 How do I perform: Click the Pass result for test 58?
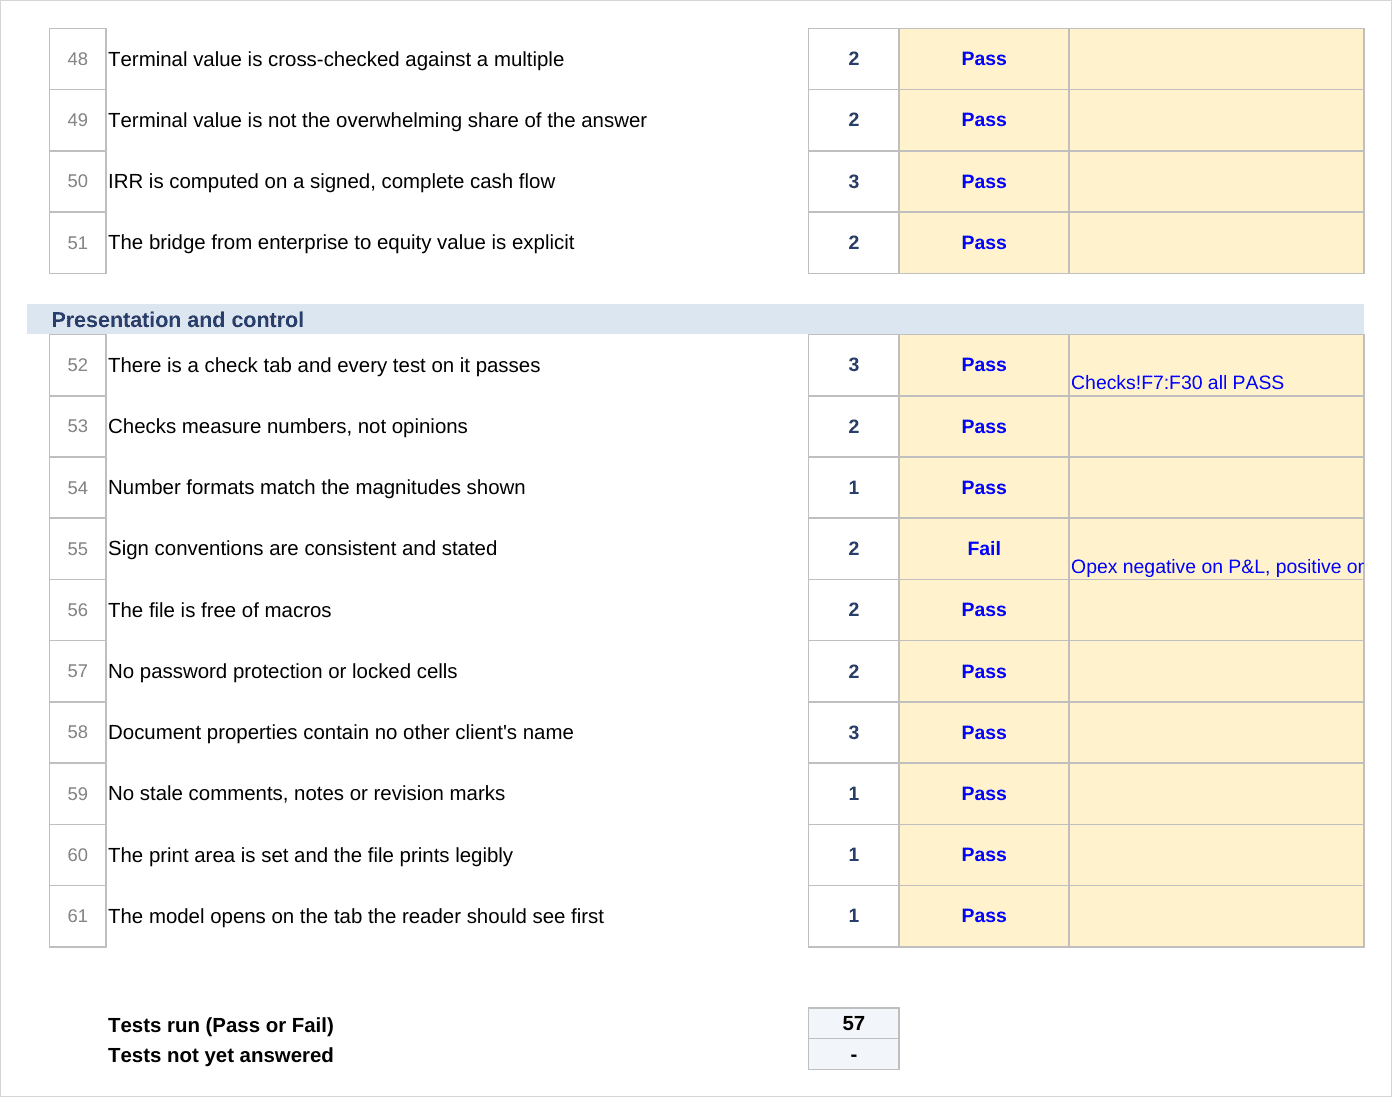pyautogui.click(x=984, y=733)
